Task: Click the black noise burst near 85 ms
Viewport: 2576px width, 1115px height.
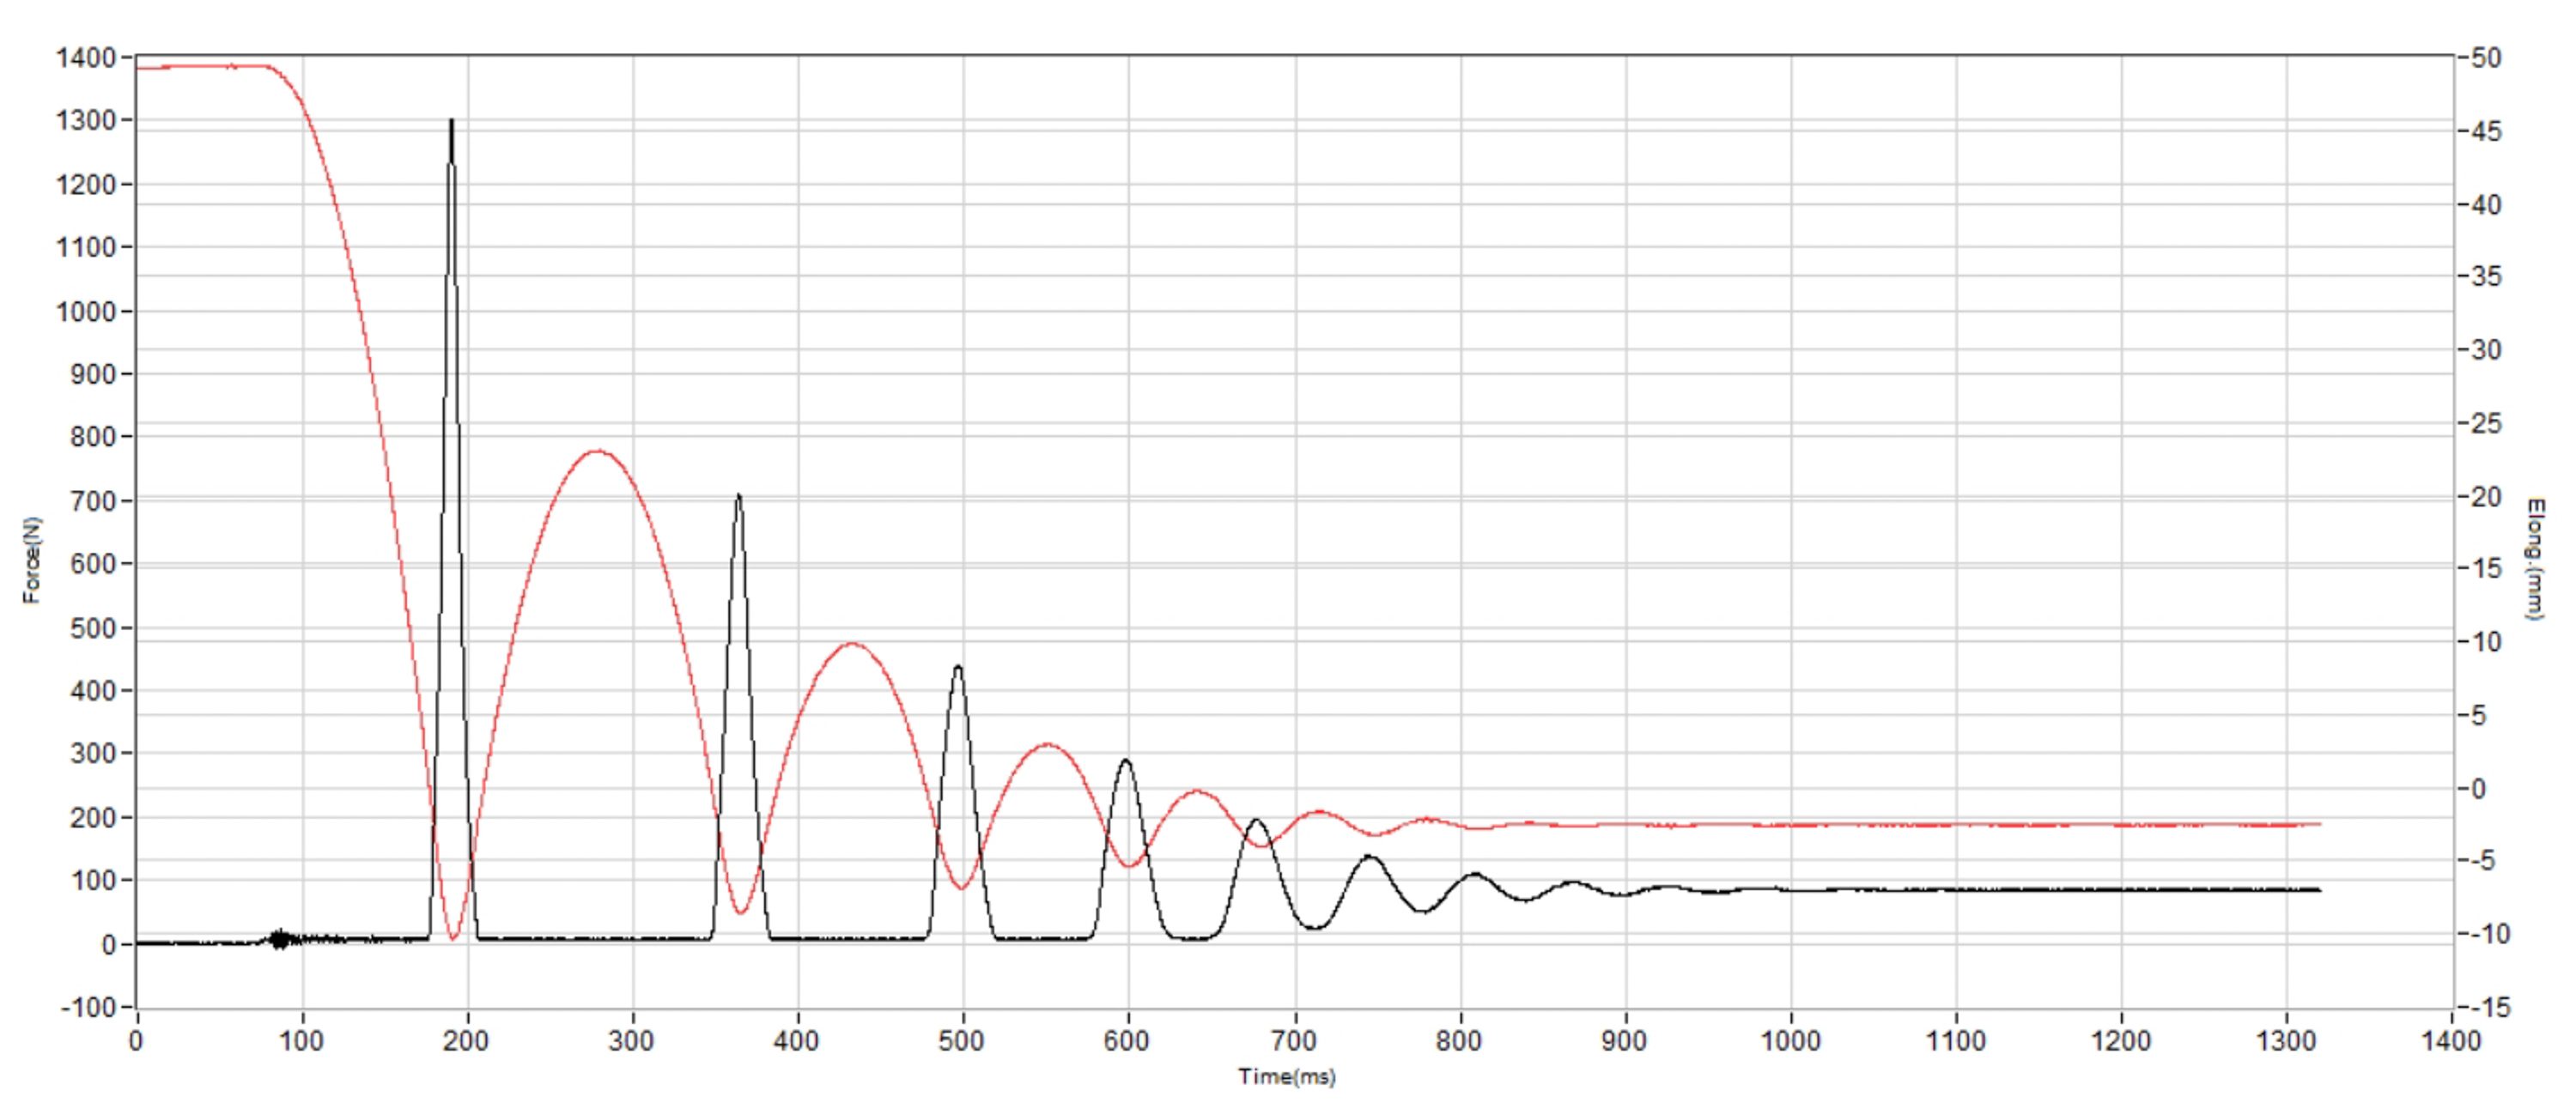Action: pyautogui.click(x=281, y=939)
